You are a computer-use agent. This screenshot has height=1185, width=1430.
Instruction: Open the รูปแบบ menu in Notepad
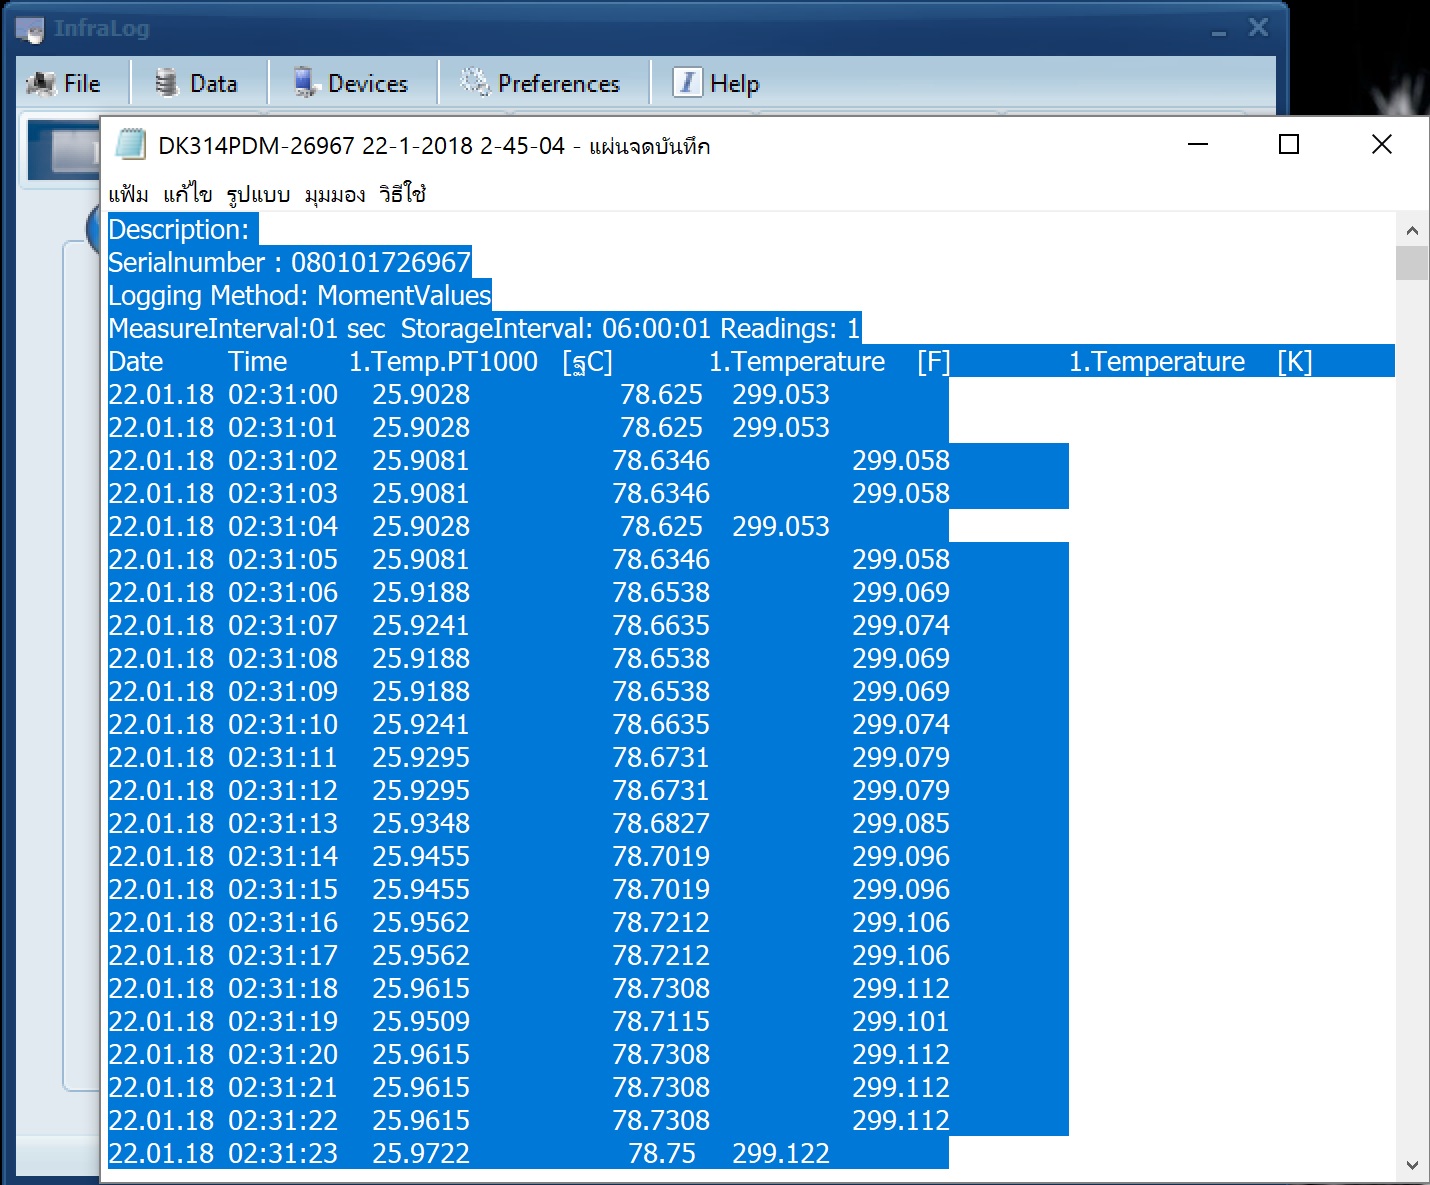(x=258, y=194)
